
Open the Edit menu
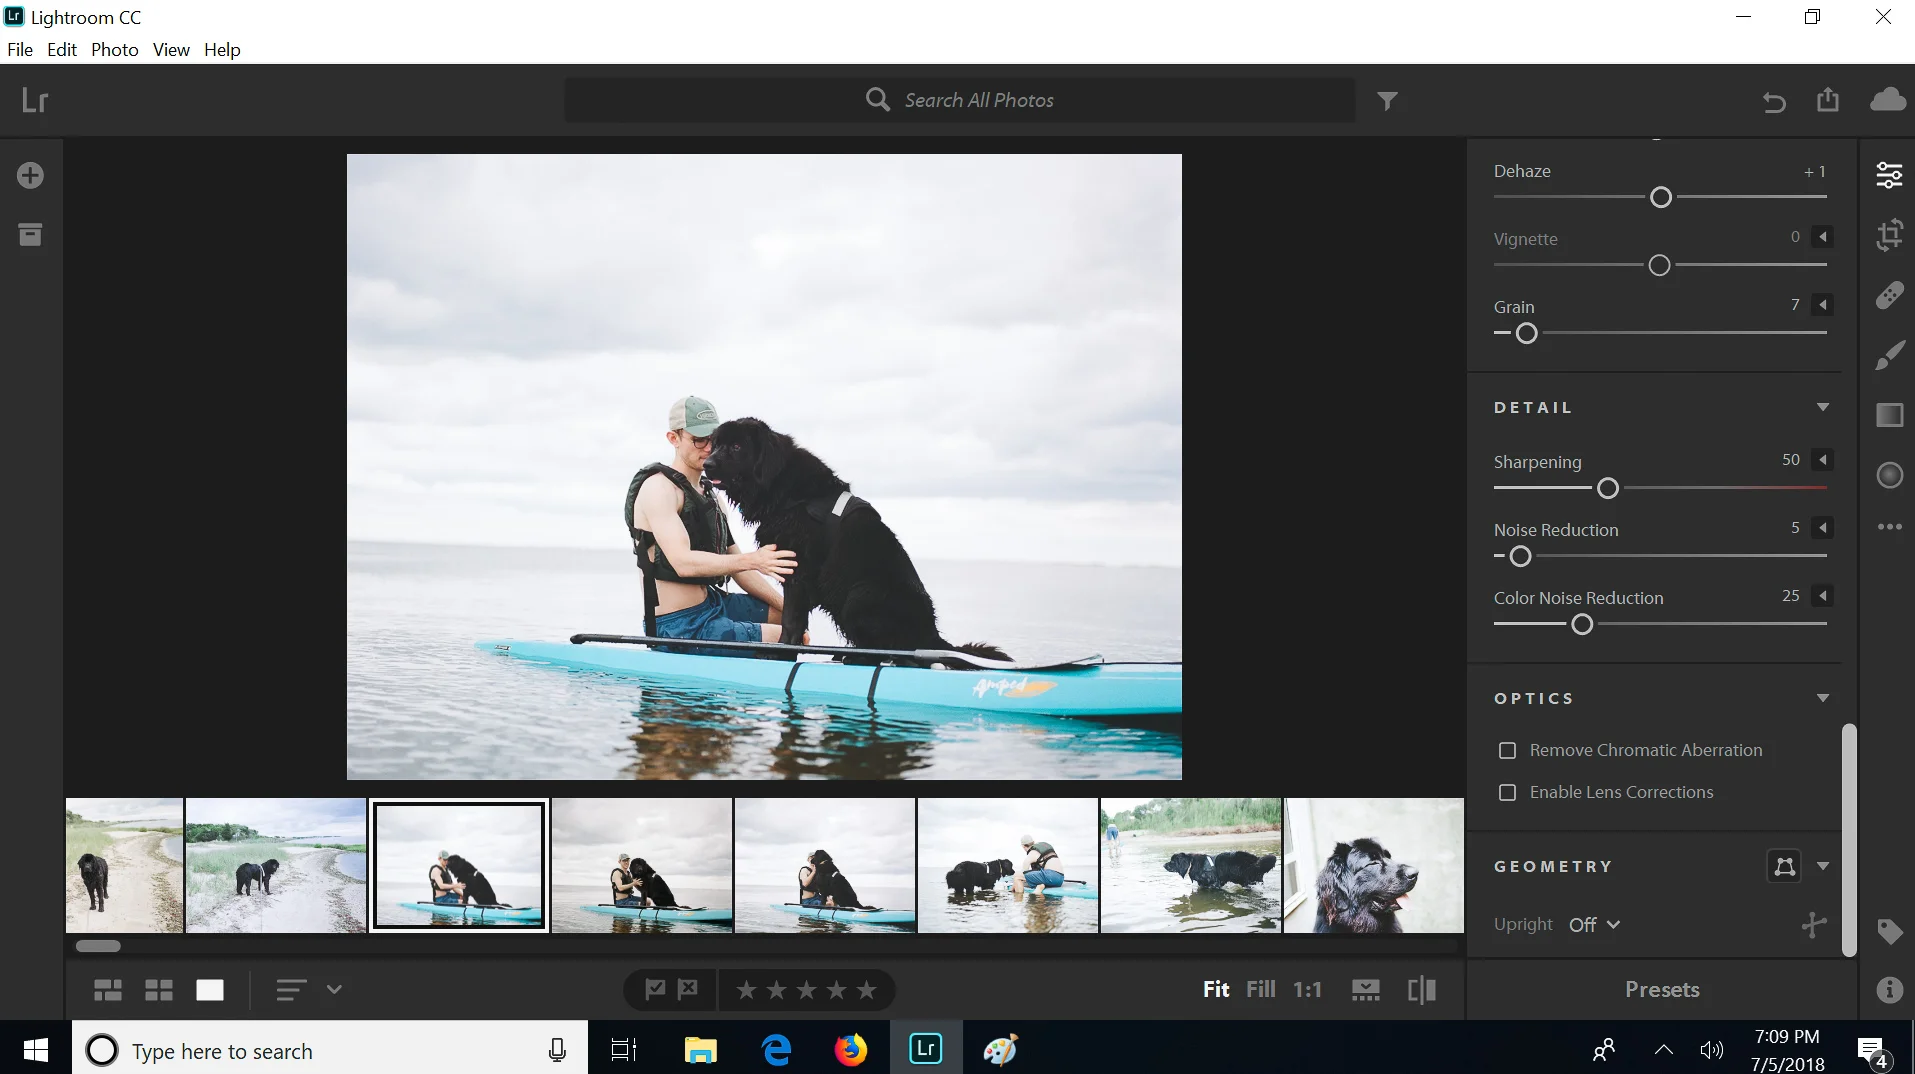pyautogui.click(x=62, y=50)
